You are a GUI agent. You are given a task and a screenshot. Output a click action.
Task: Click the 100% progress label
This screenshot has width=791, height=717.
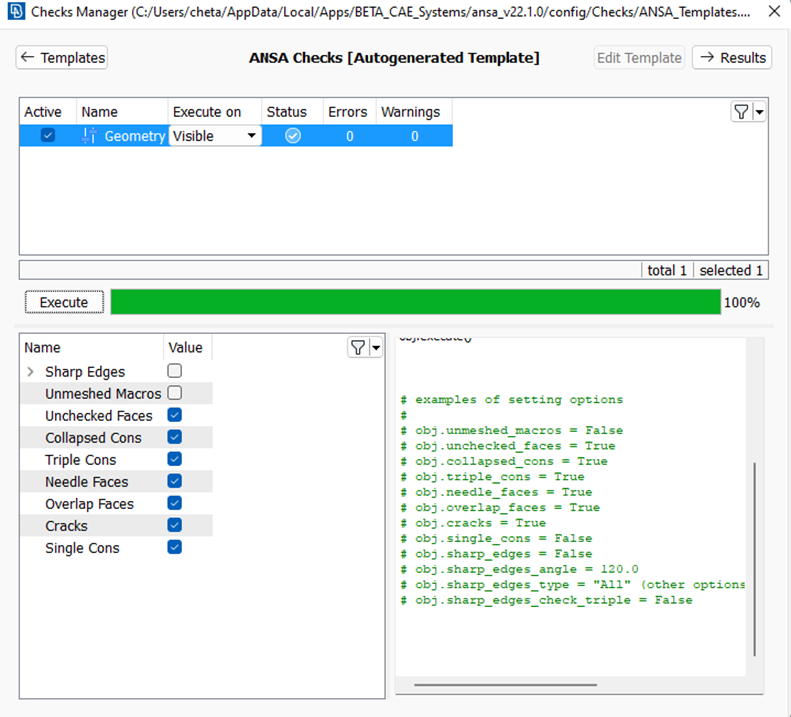(x=742, y=303)
